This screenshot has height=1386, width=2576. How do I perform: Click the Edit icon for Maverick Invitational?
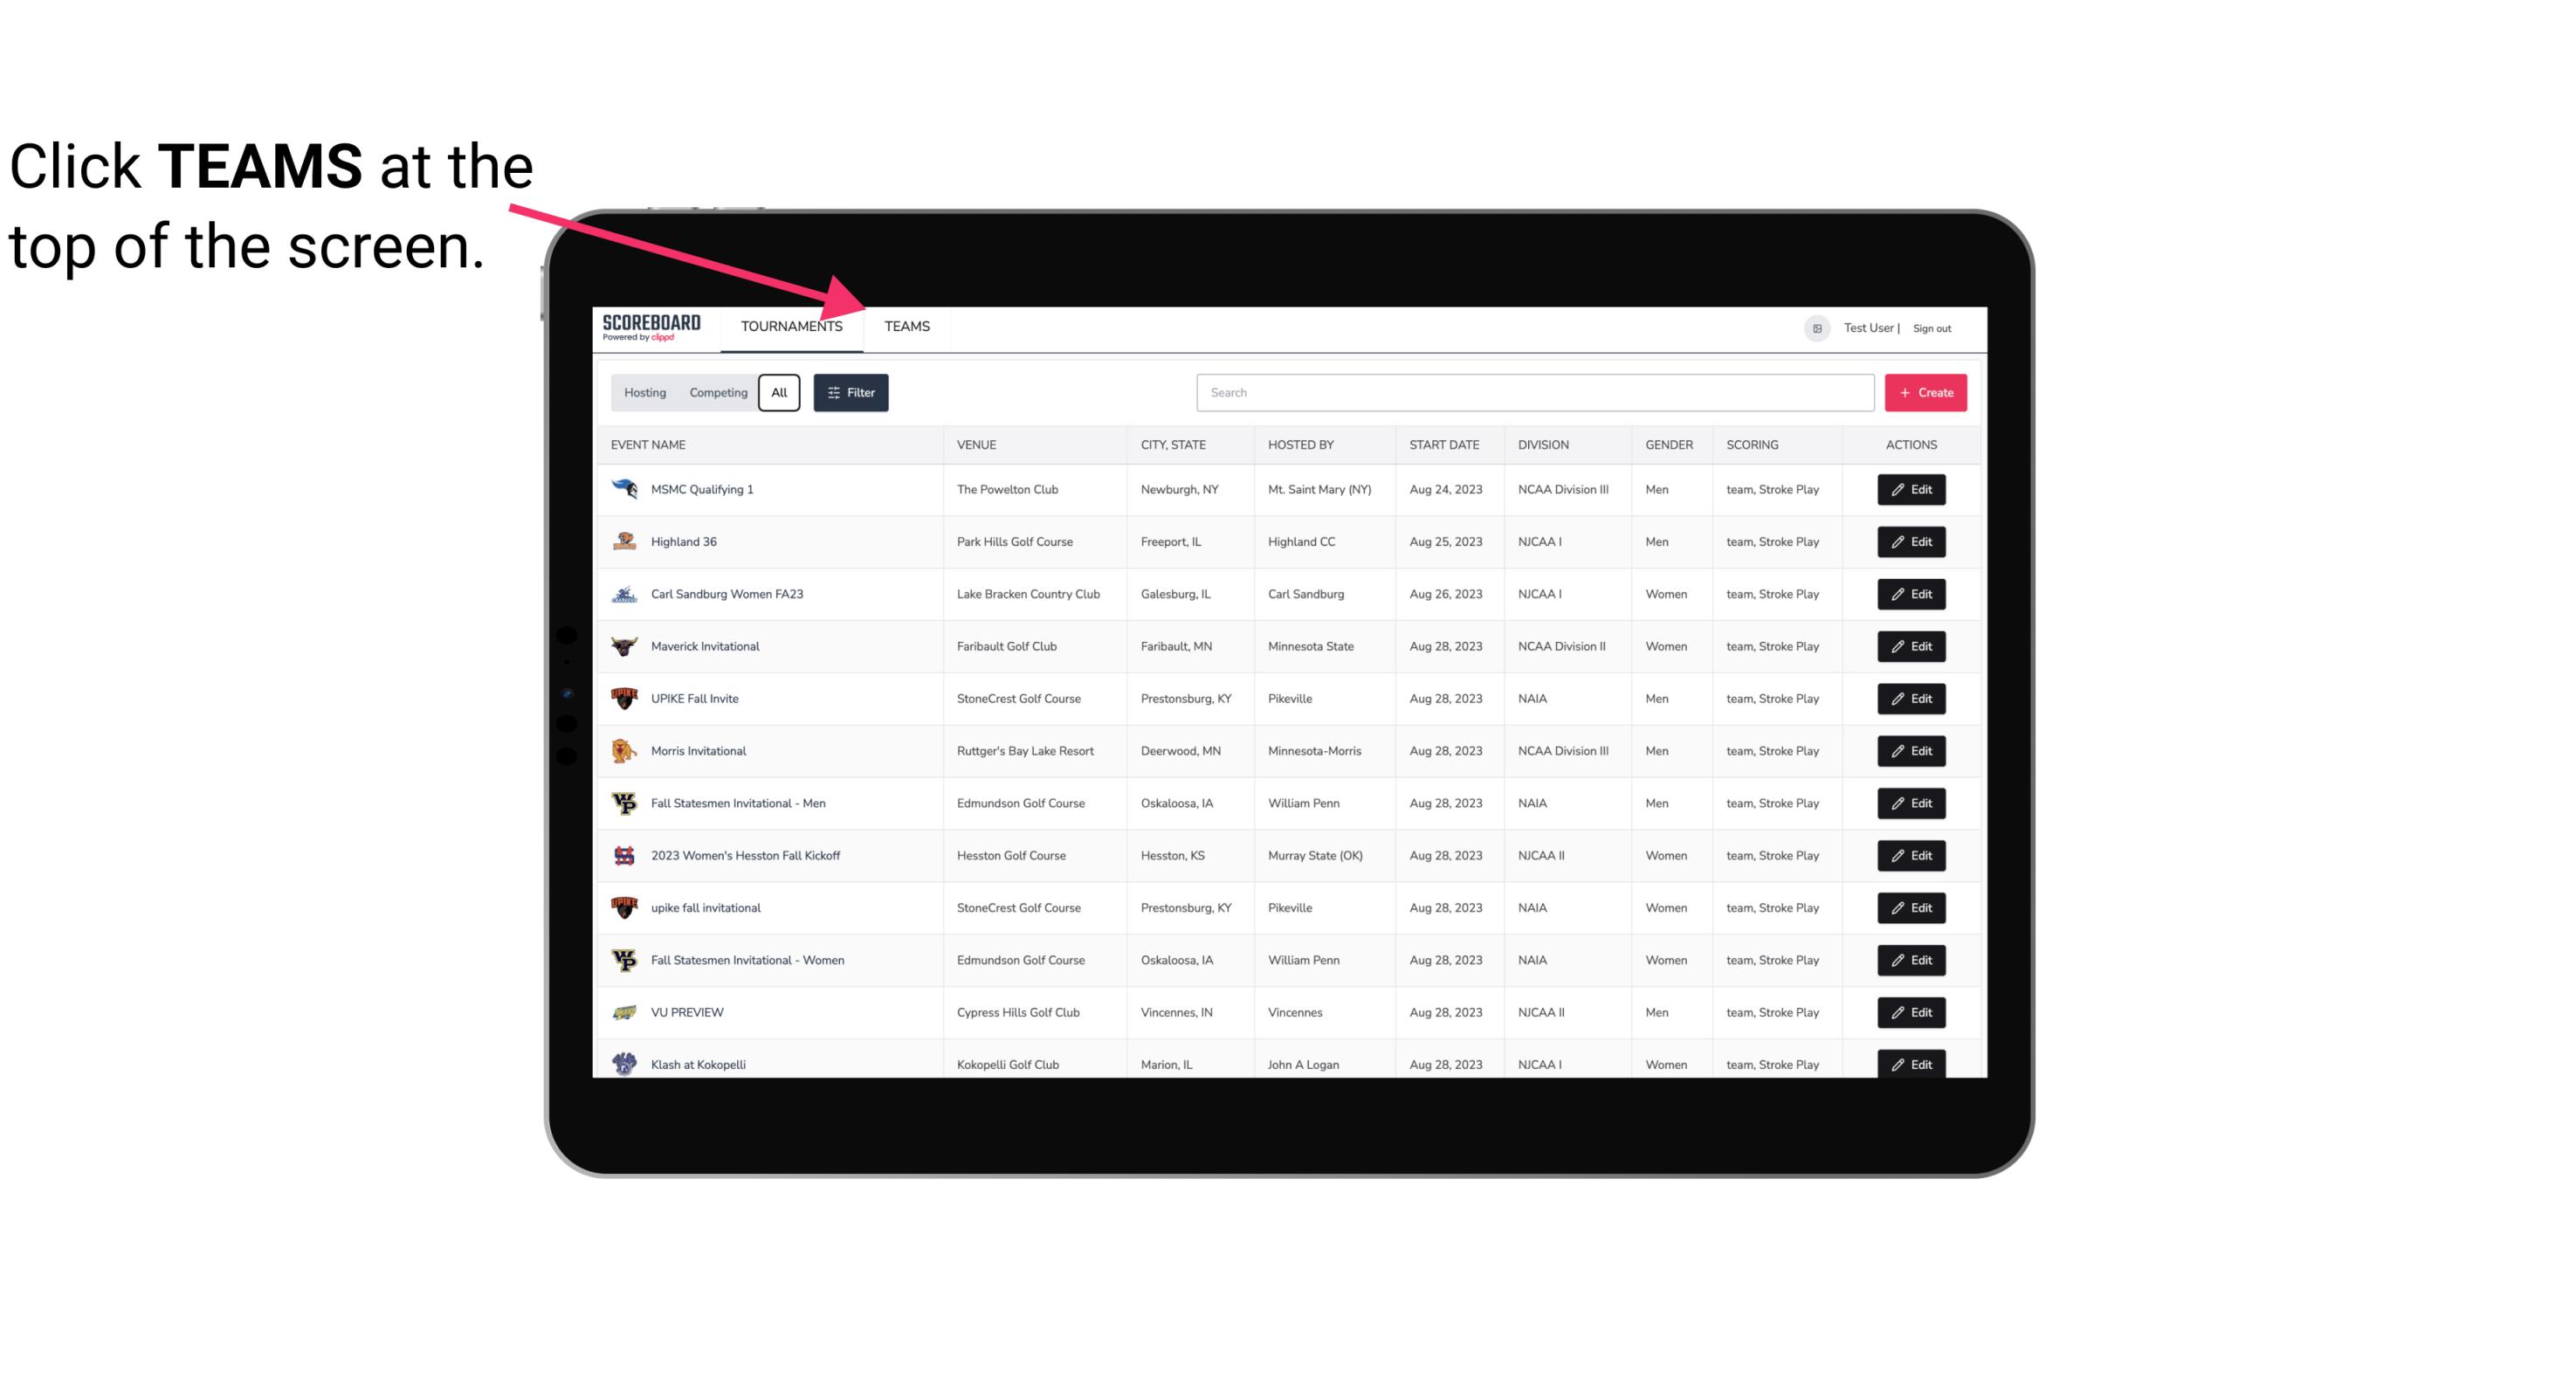(x=1911, y=645)
